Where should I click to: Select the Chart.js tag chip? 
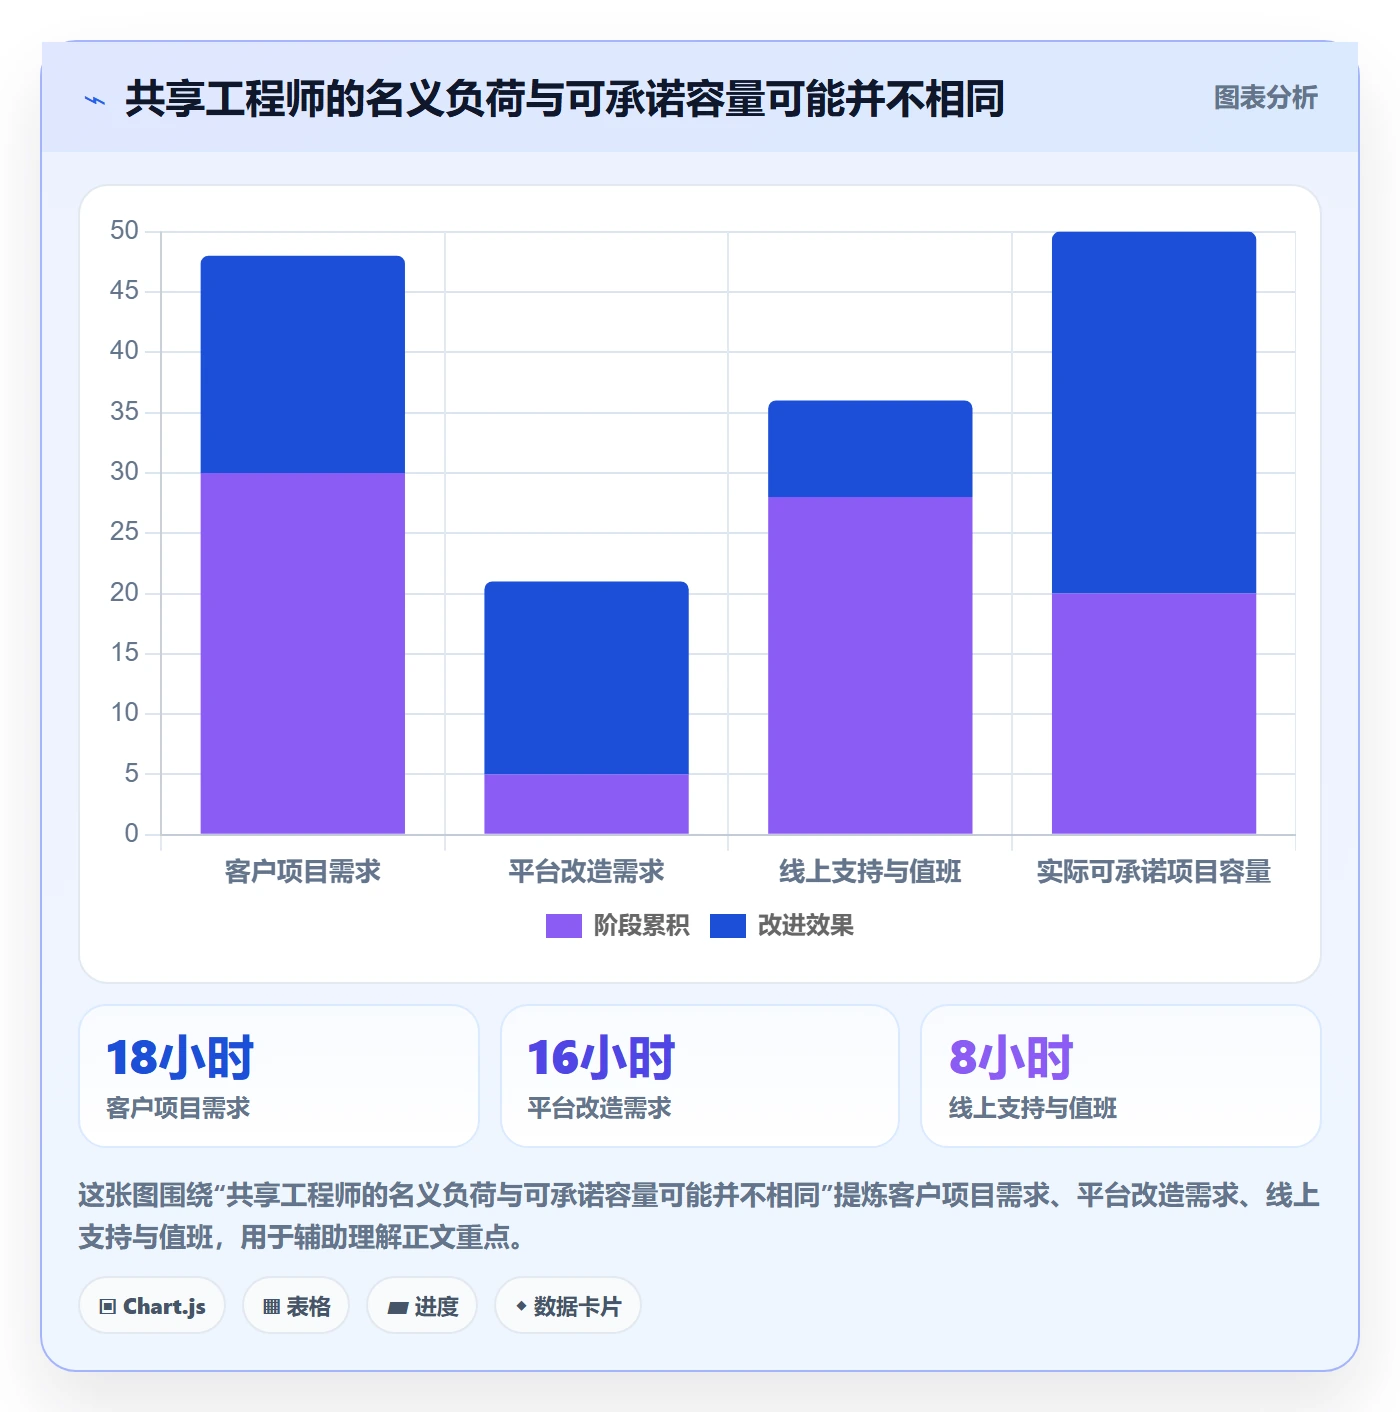coord(152,1306)
